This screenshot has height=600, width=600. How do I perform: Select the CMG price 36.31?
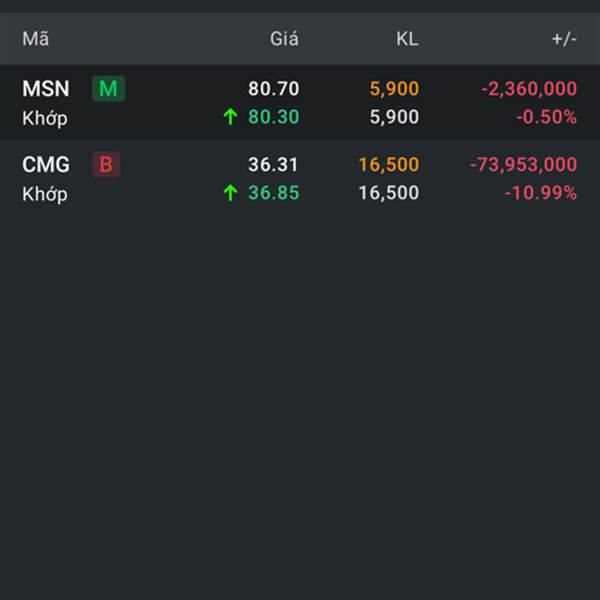(273, 165)
